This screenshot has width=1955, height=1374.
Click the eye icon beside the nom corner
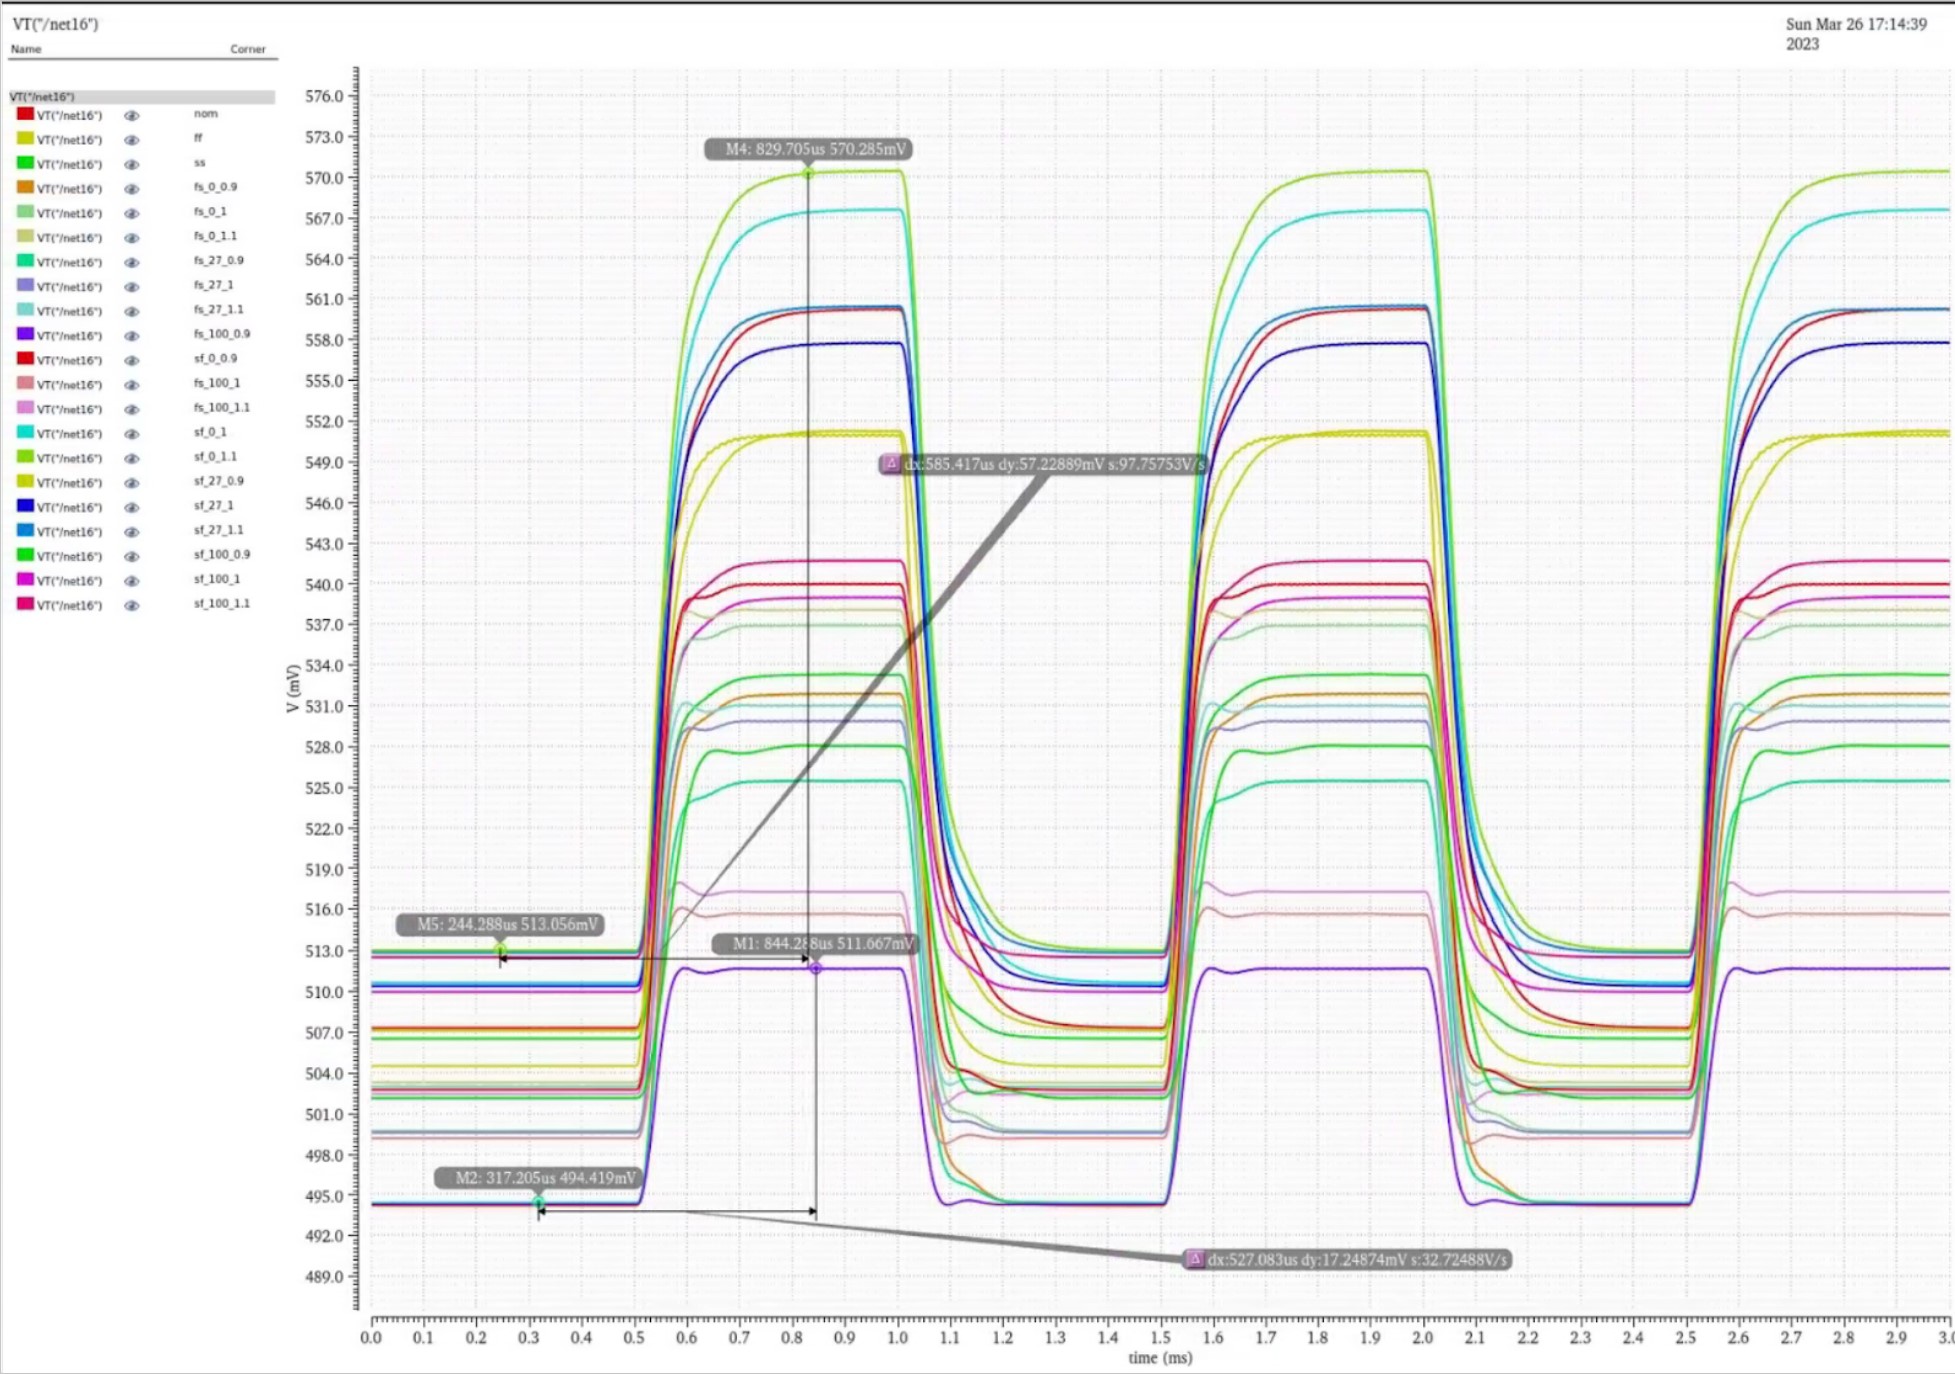coord(132,114)
